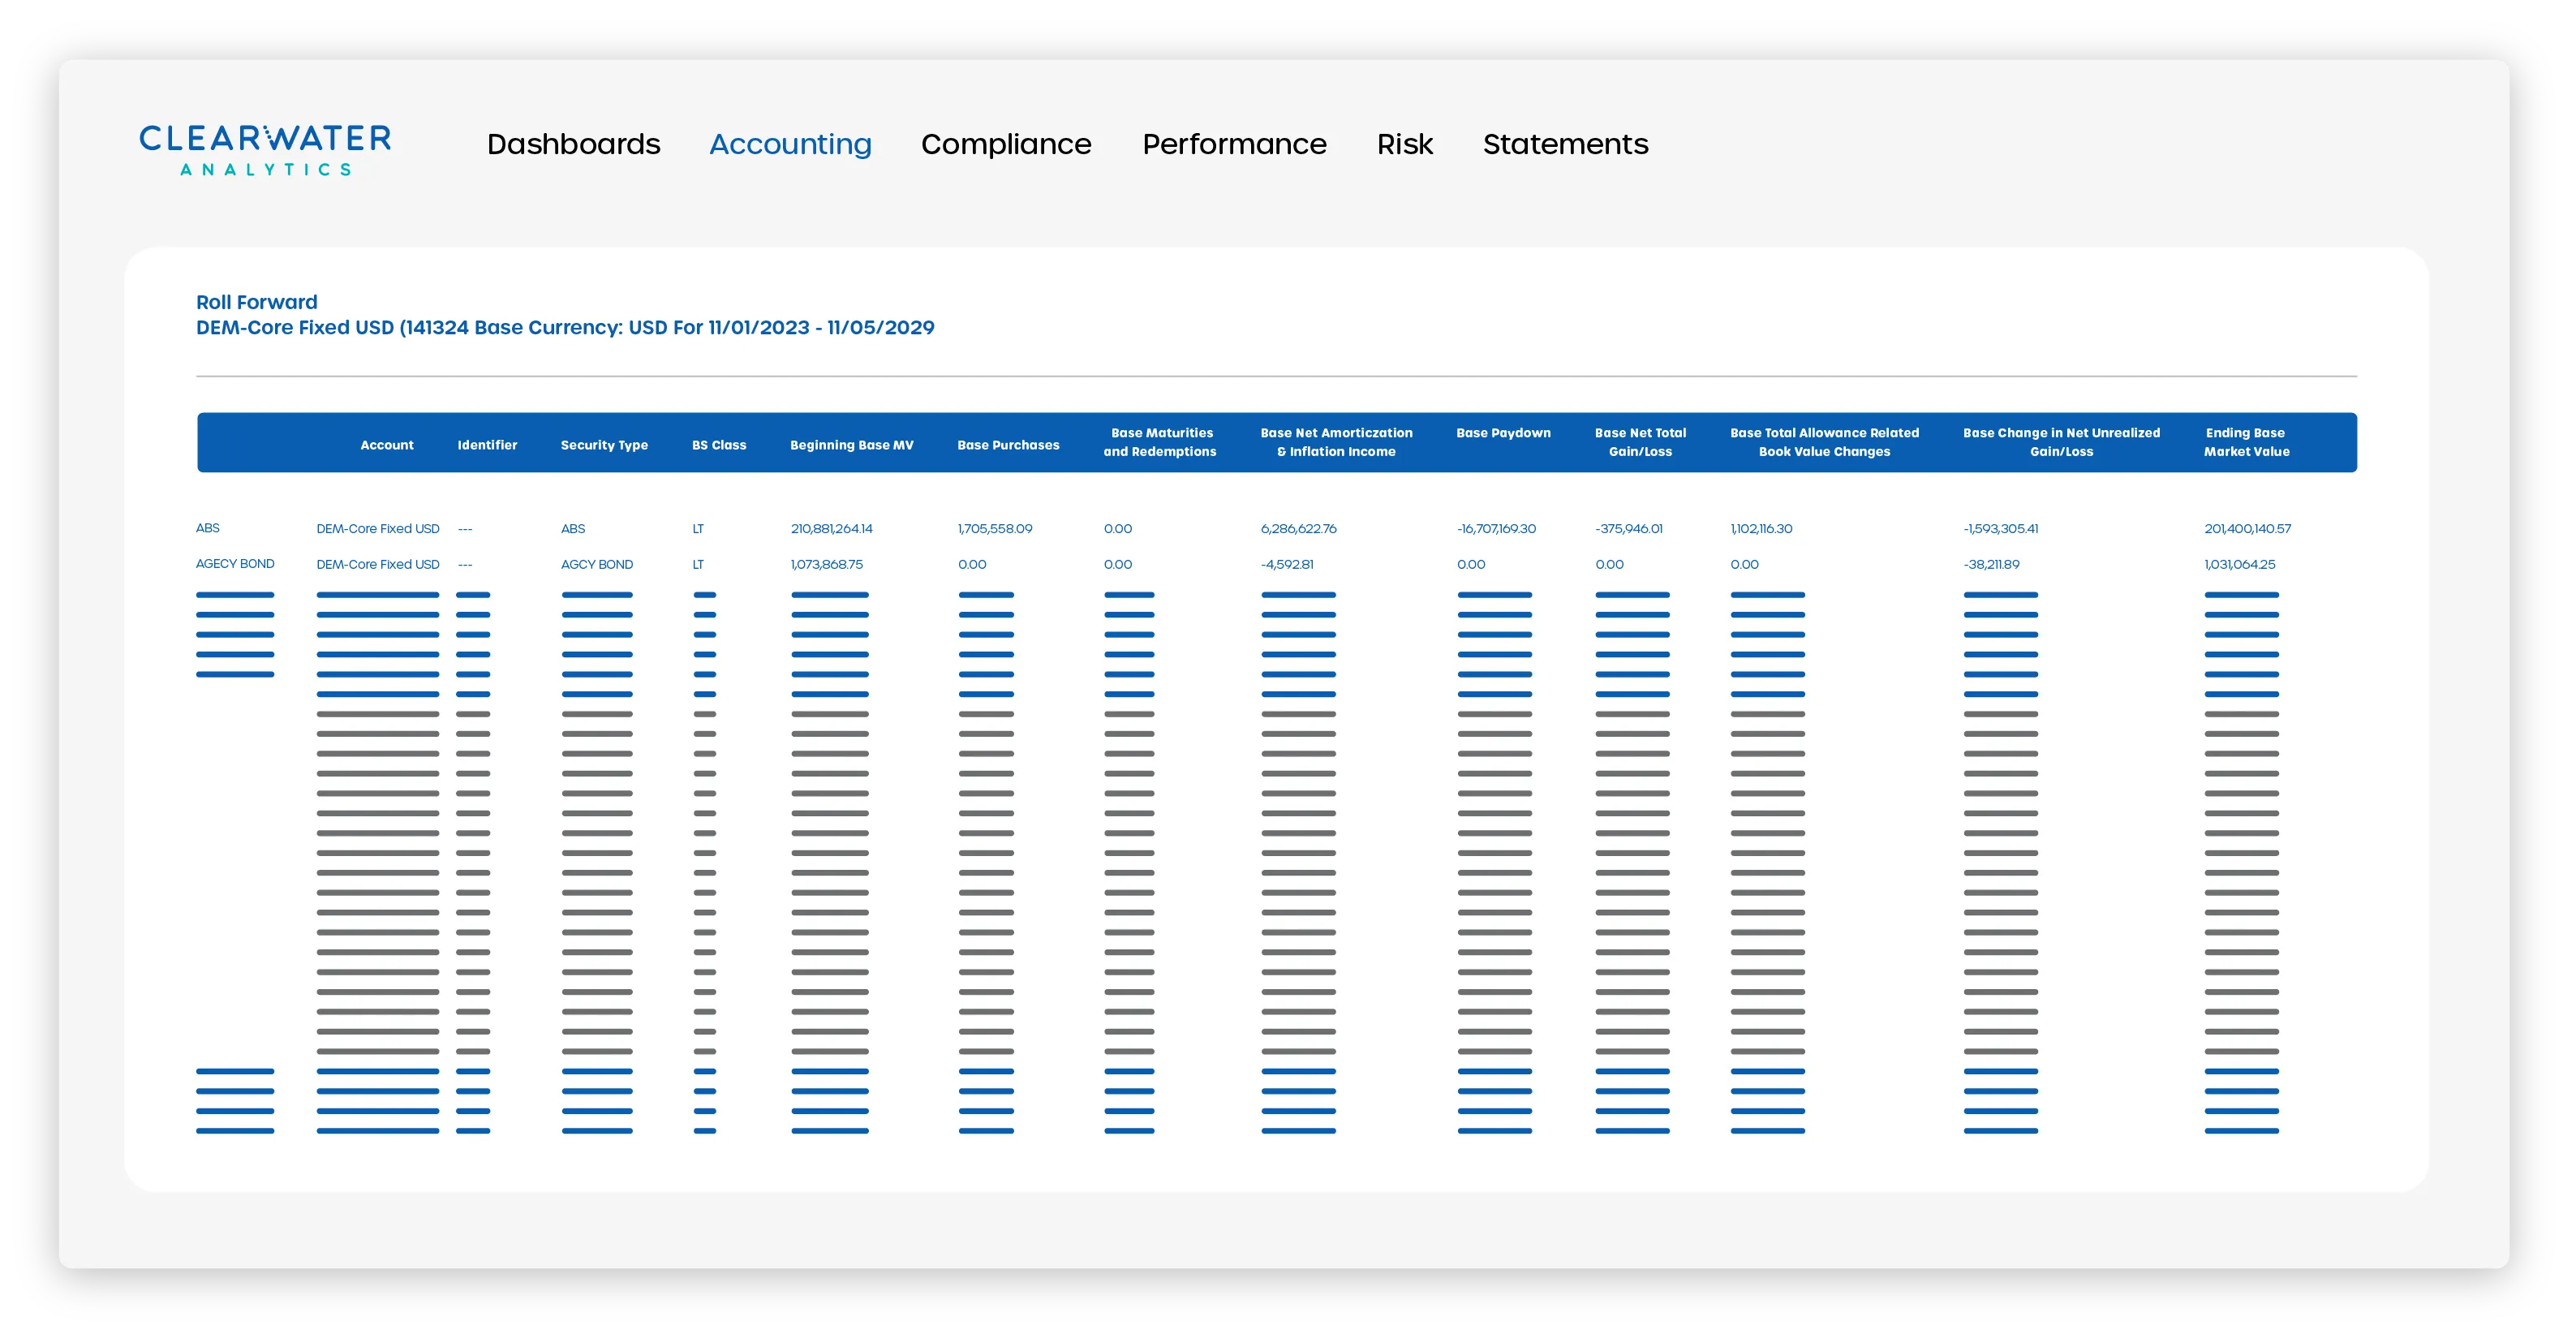Viewport: 2576px width, 1334px height.
Task: Click the AGCY BOND security type cell
Action: point(597,565)
